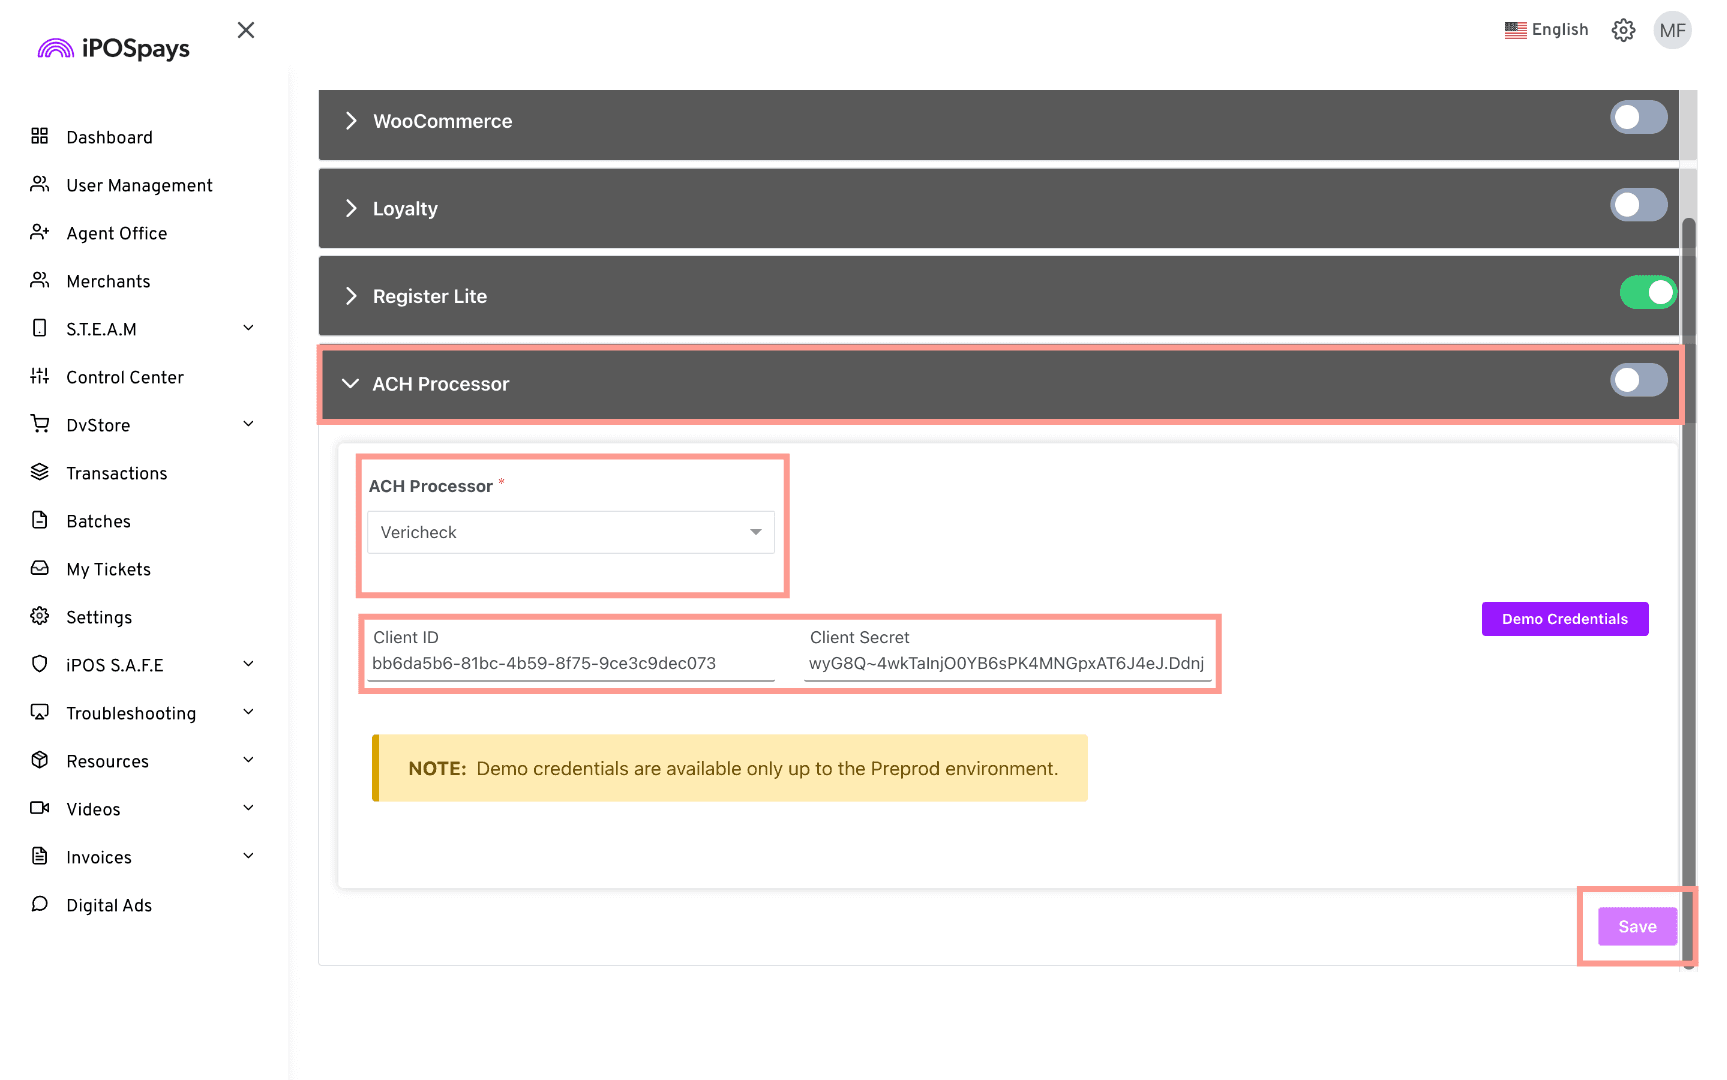Open the Merchants page
This screenshot has height=1080, width=1727.
108,281
